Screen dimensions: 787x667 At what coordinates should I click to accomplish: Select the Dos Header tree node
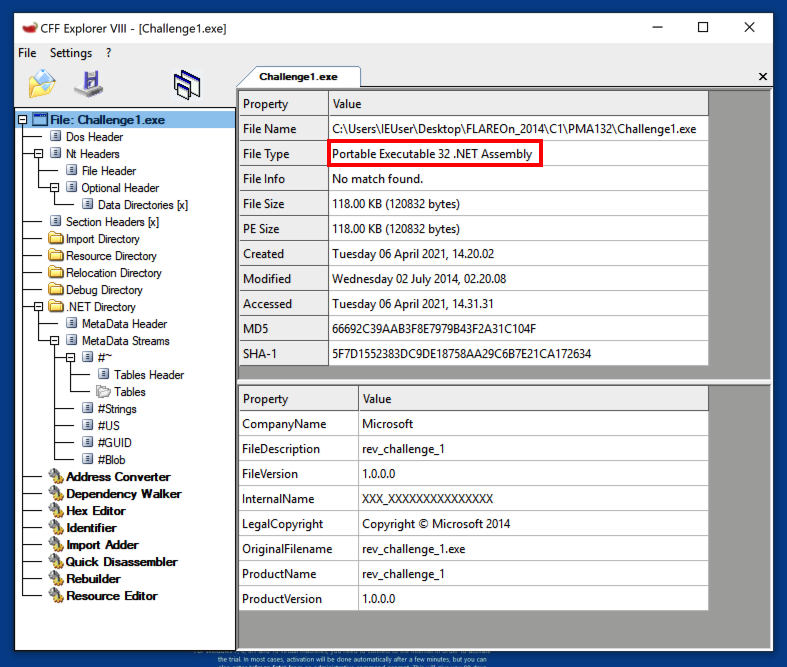pos(94,137)
